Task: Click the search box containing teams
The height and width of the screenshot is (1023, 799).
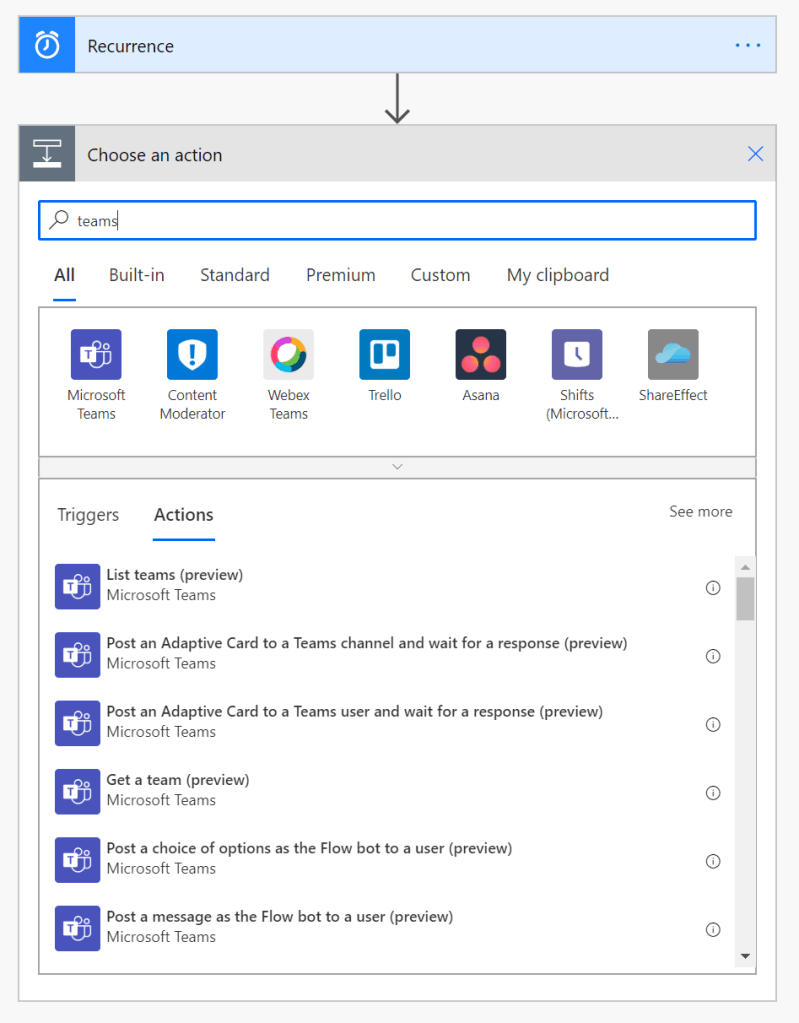Action: (397, 221)
